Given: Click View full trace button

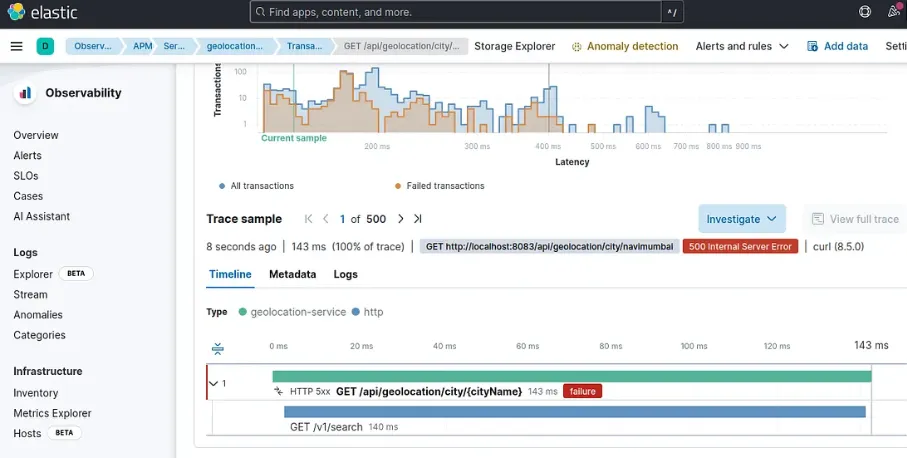Looking at the screenshot, I should coord(857,219).
